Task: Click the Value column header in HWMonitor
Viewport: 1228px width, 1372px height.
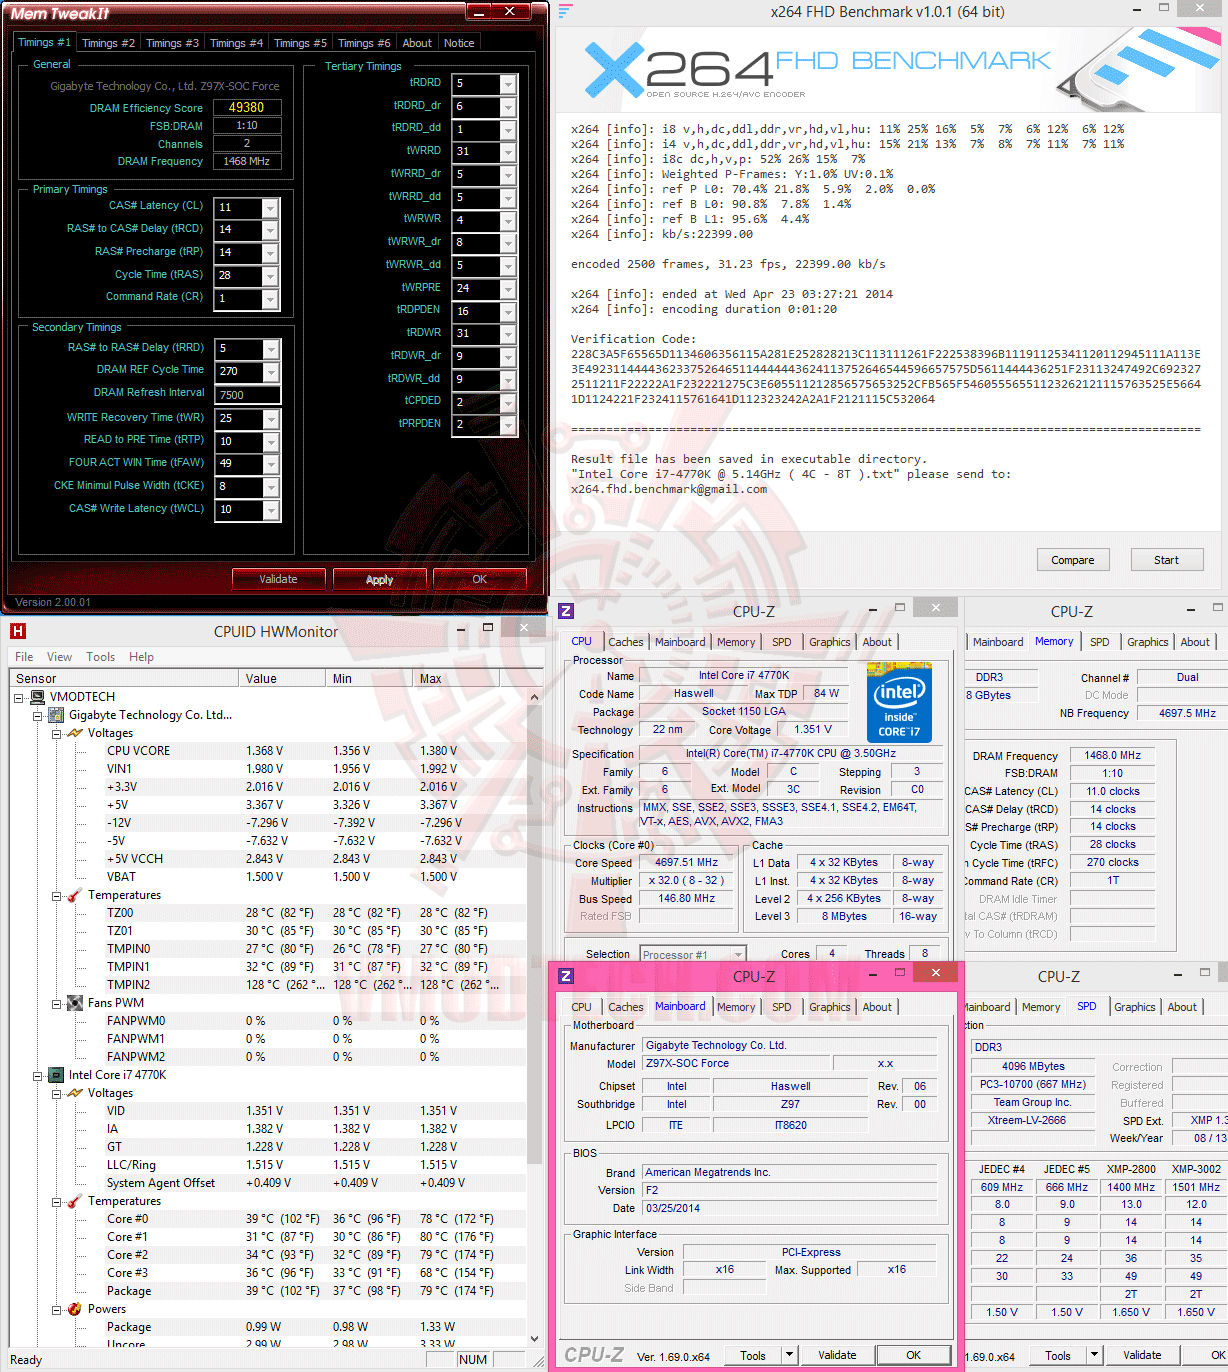Action: coord(282,678)
